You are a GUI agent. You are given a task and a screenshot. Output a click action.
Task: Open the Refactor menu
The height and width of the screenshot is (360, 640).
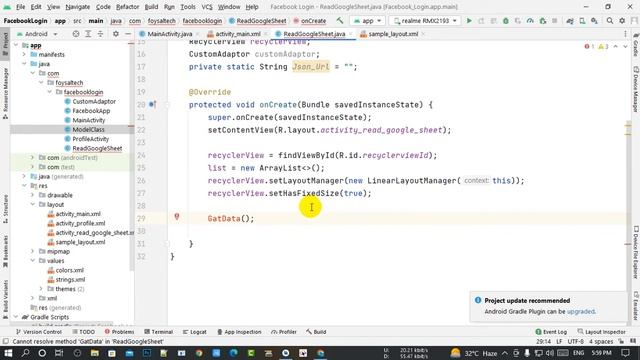pyautogui.click(x=127, y=7)
